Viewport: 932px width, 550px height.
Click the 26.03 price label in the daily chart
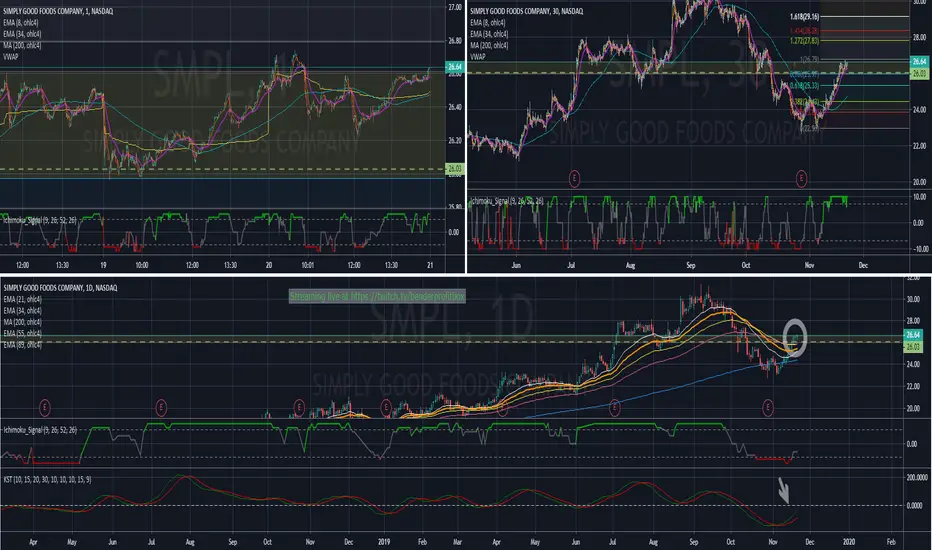tap(913, 347)
